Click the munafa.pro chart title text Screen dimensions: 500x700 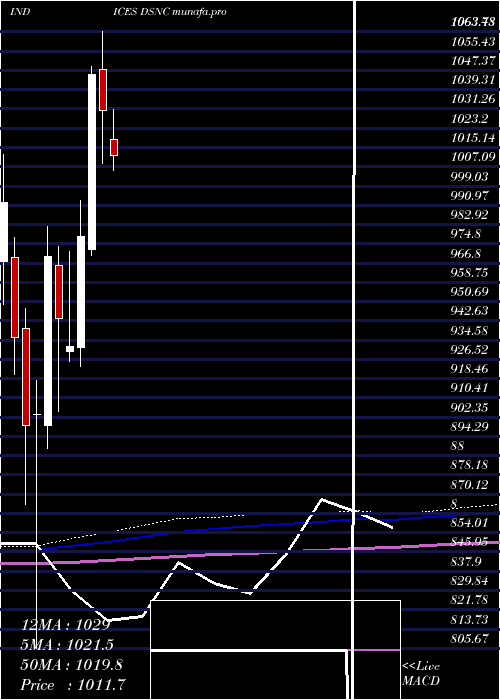[x=198, y=12]
